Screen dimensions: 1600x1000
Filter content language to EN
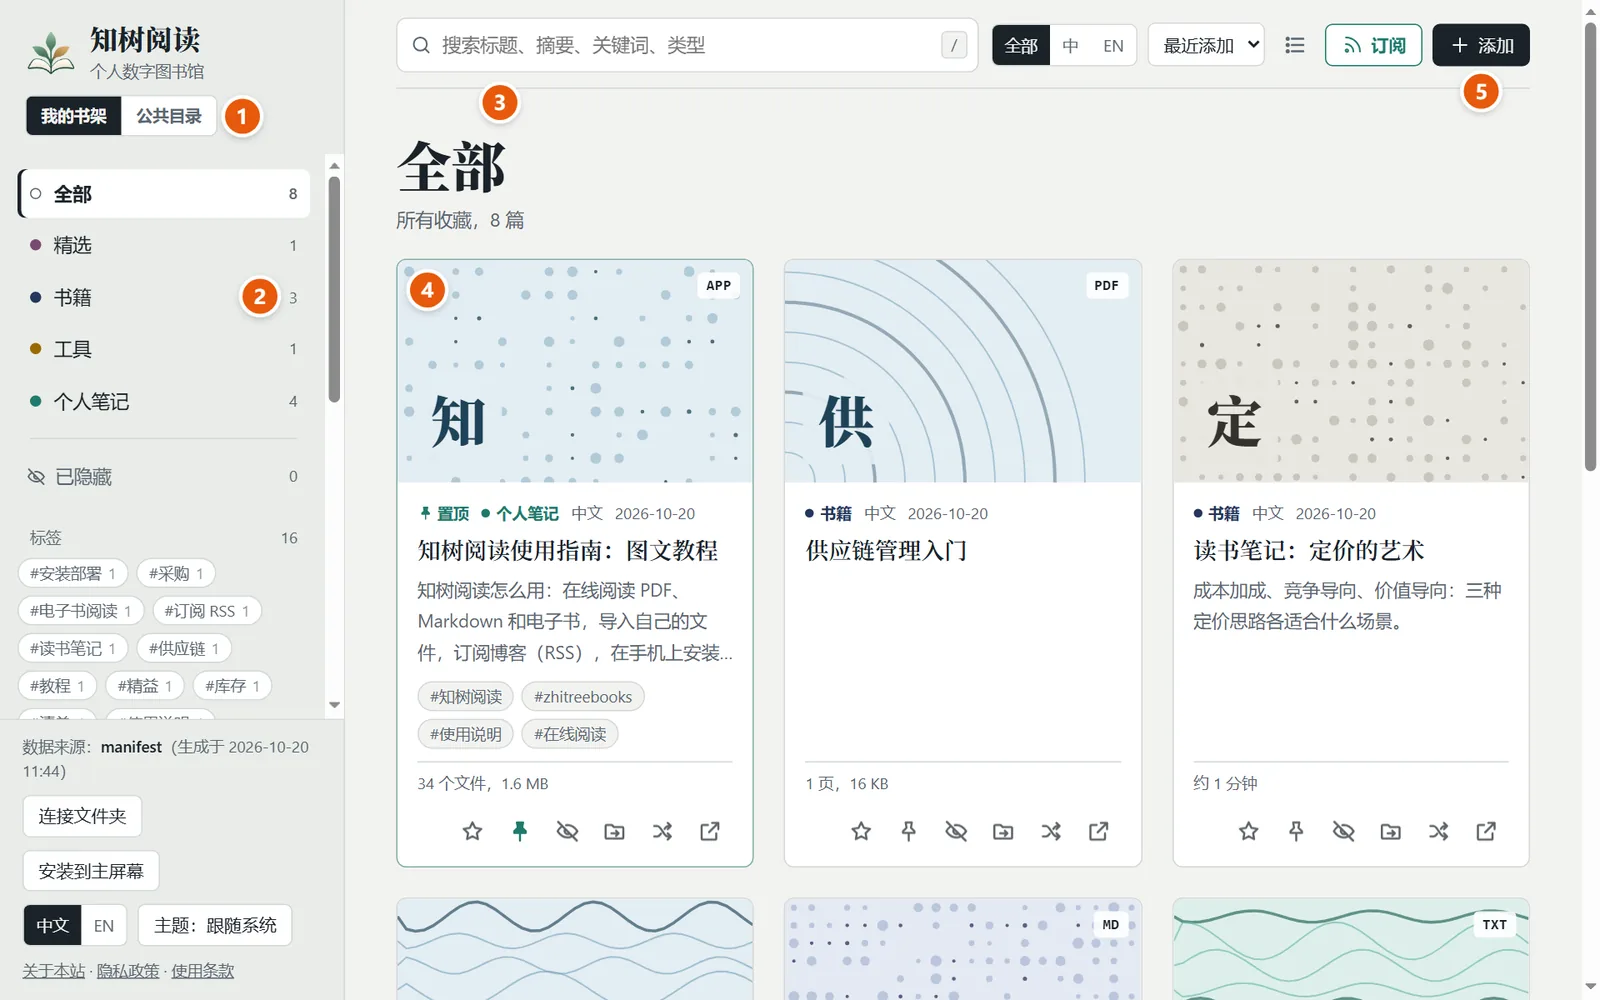coord(1113,45)
